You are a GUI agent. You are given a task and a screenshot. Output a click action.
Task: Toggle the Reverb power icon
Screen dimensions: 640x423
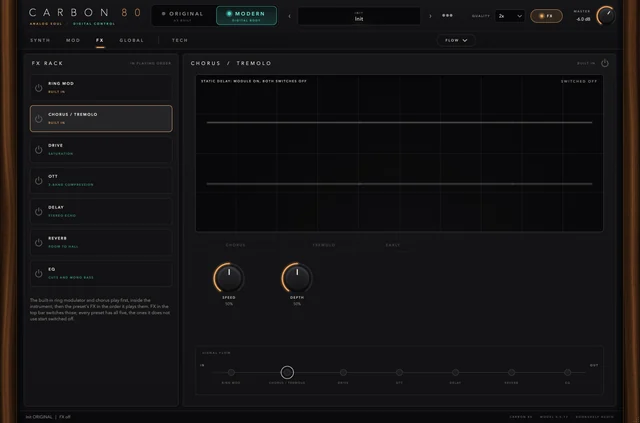(x=38, y=243)
